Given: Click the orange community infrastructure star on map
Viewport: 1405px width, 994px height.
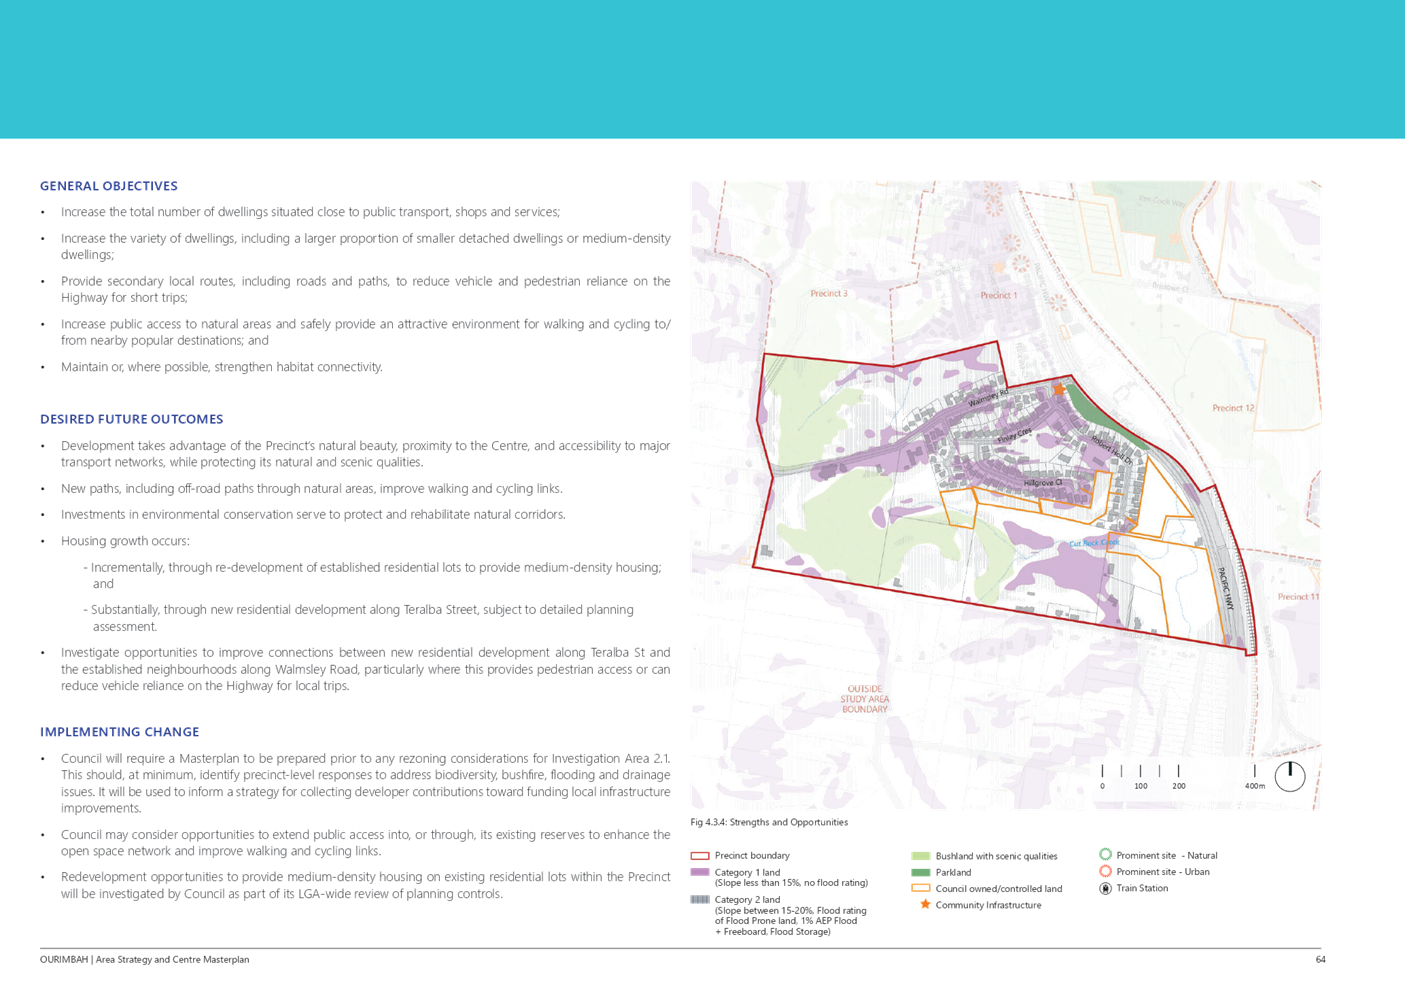Looking at the screenshot, I should [1058, 389].
